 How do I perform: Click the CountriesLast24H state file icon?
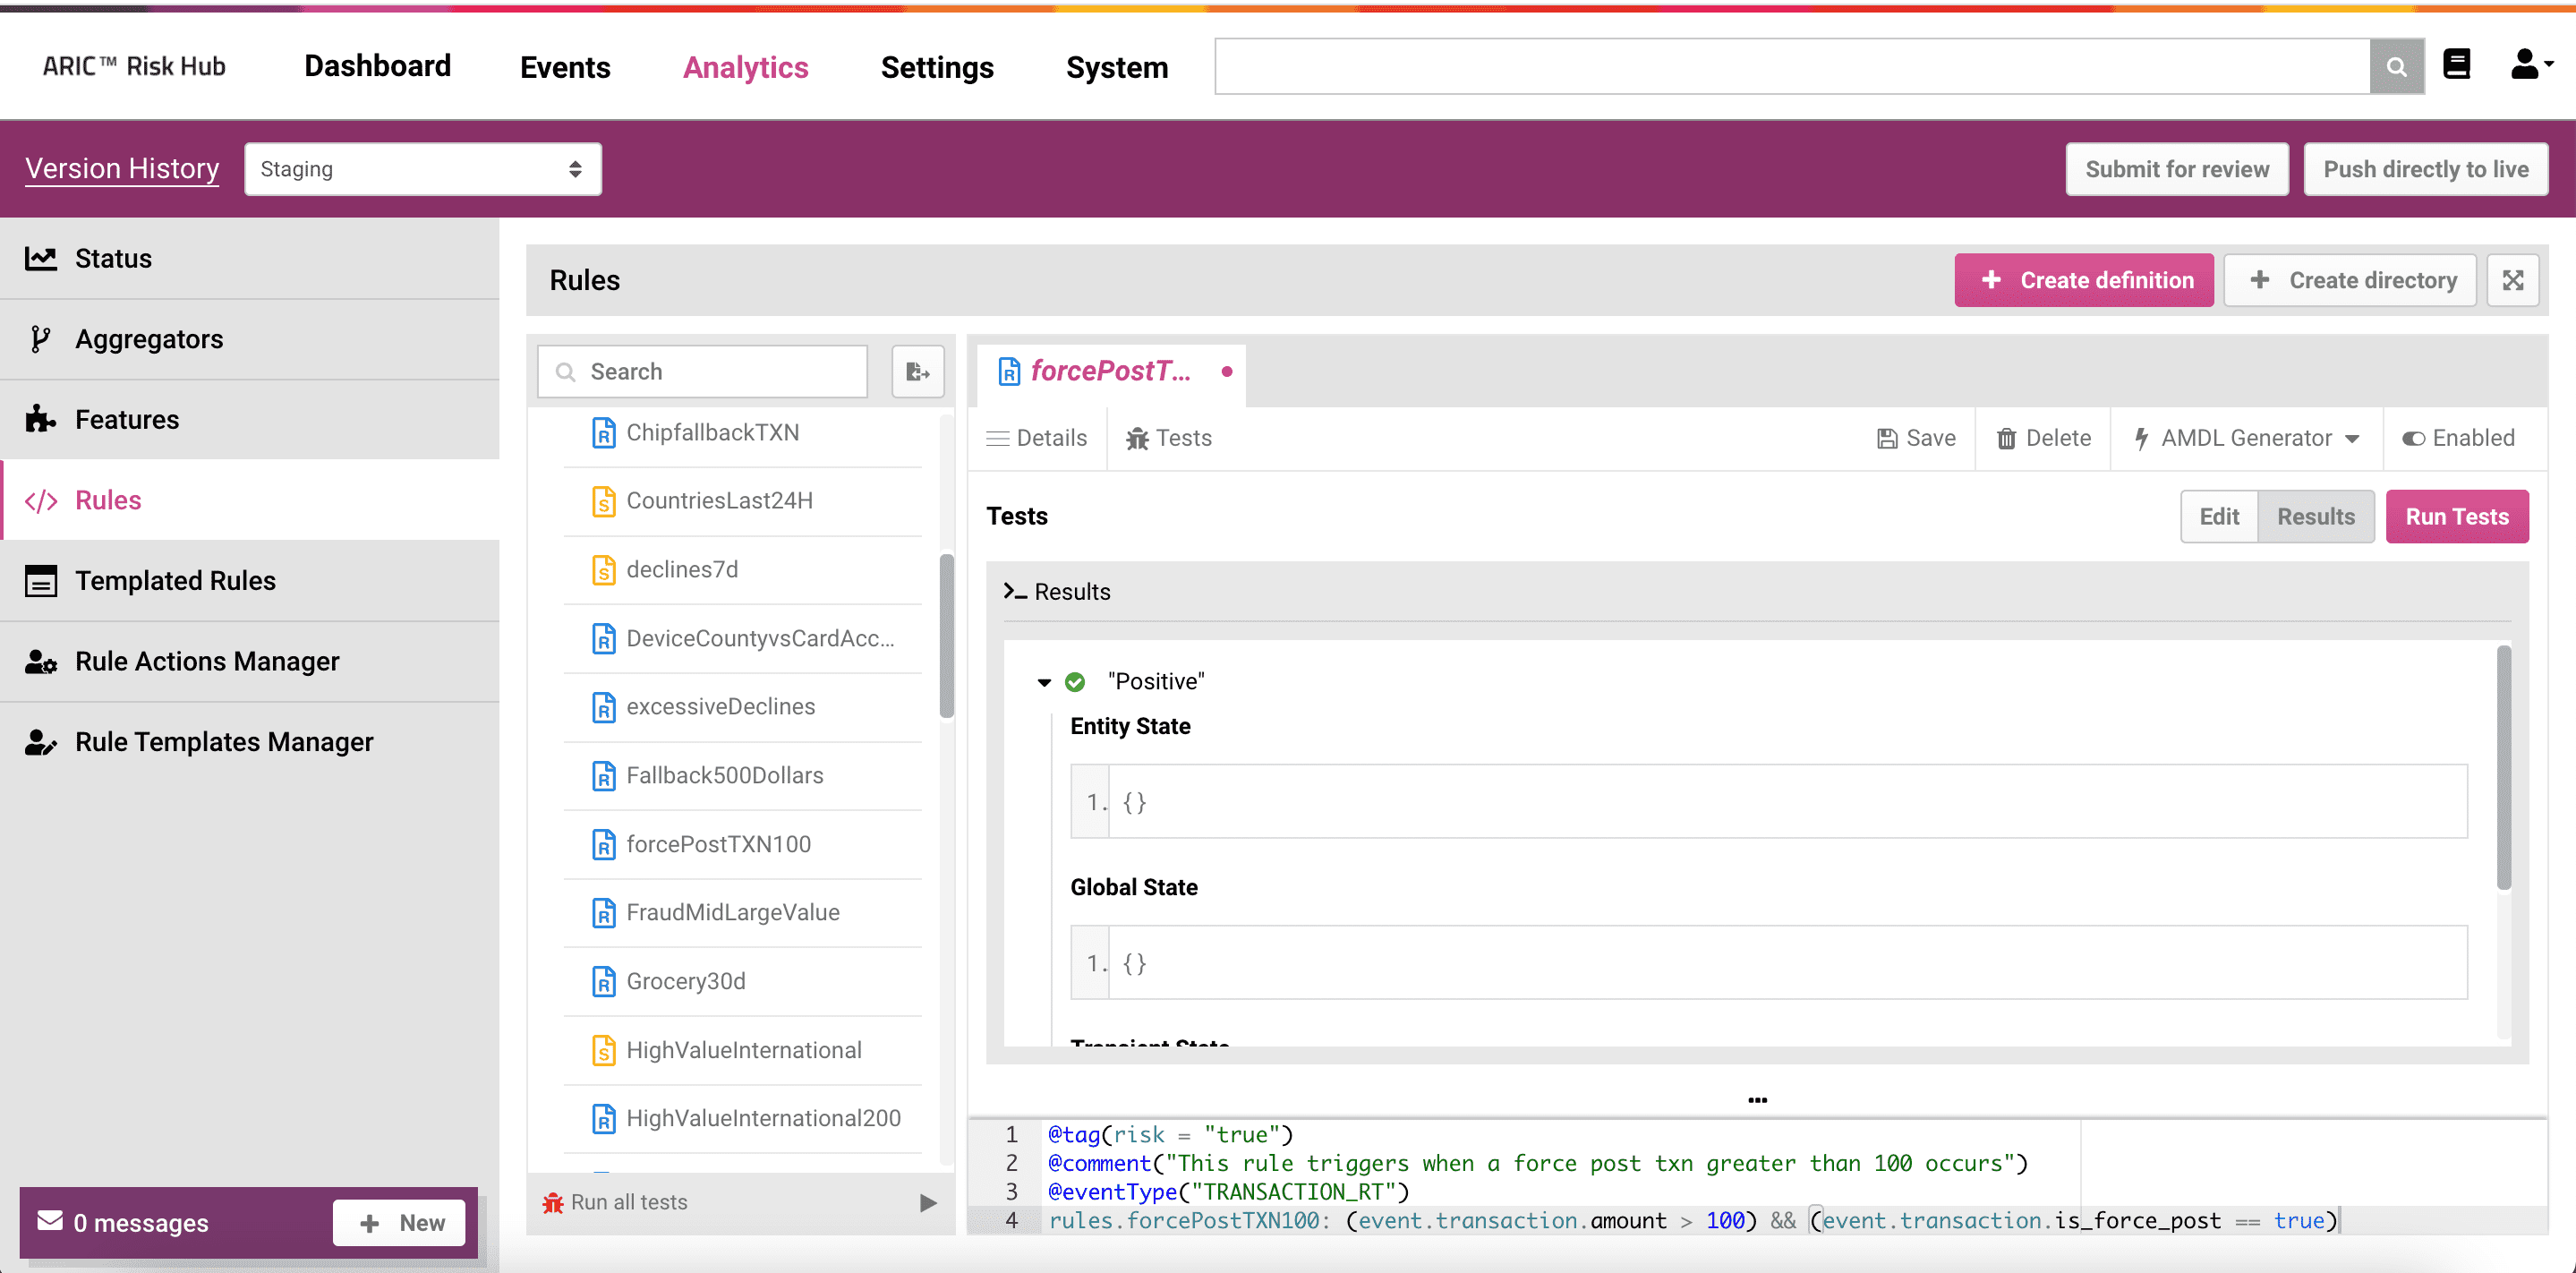pyautogui.click(x=604, y=501)
